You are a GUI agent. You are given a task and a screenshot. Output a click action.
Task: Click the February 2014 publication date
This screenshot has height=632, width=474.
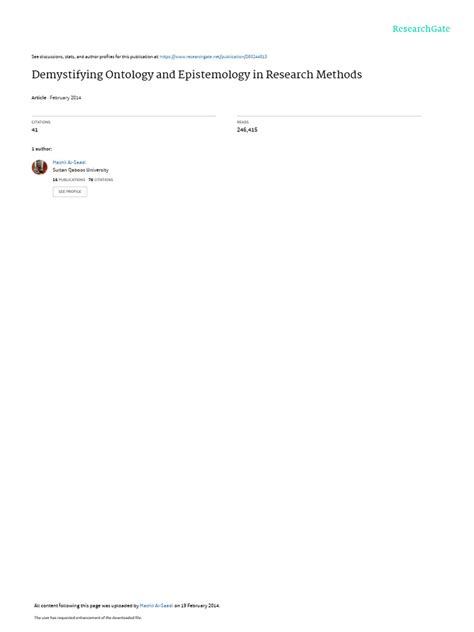click(65, 98)
